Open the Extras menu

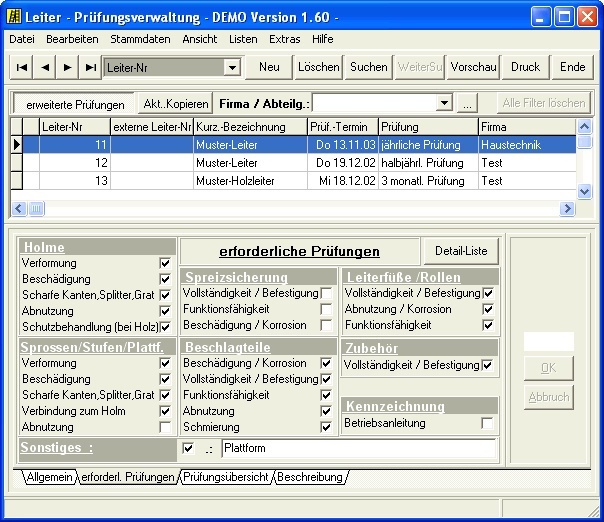point(285,39)
